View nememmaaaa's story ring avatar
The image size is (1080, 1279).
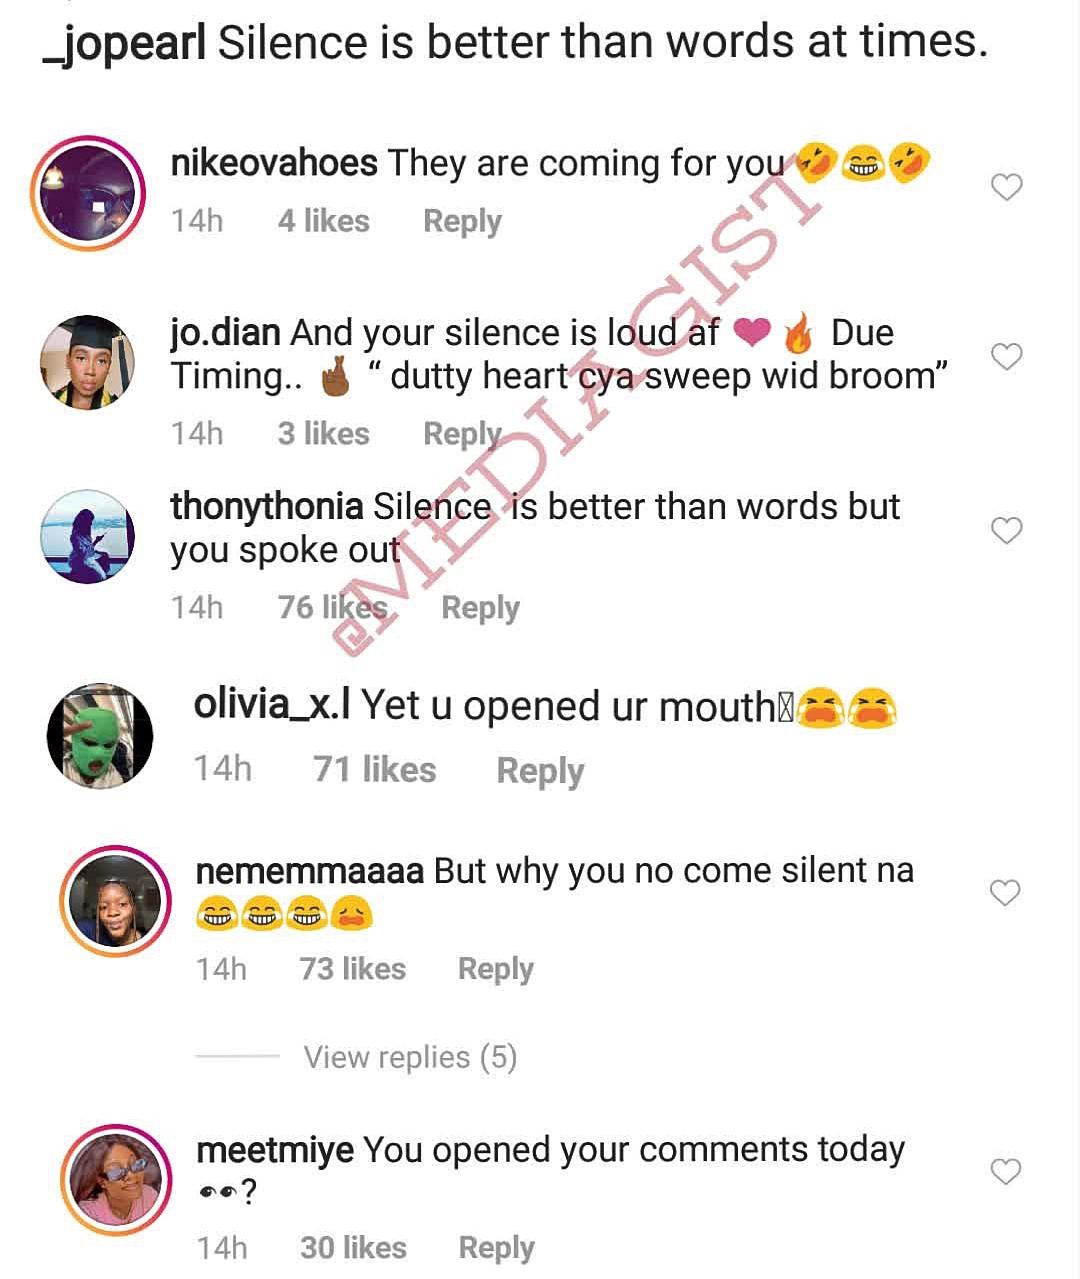pyautogui.click(x=115, y=900)
